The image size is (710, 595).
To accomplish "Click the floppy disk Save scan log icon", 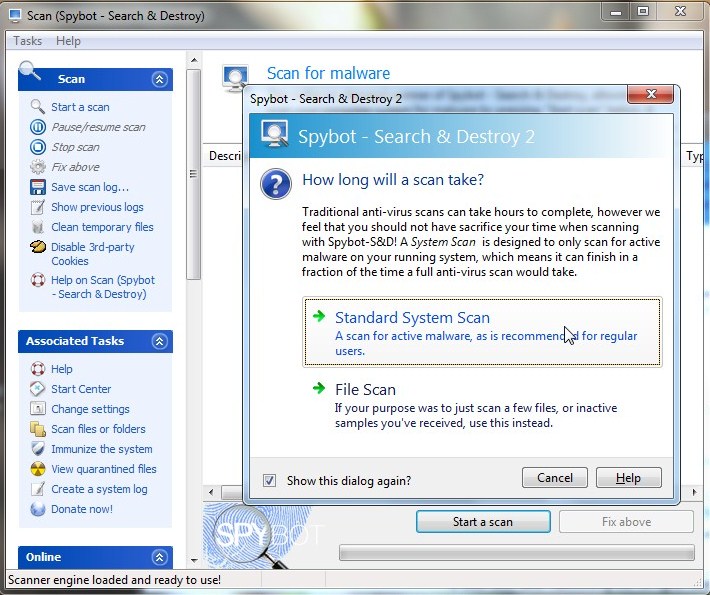I will (x=38, y=187).
